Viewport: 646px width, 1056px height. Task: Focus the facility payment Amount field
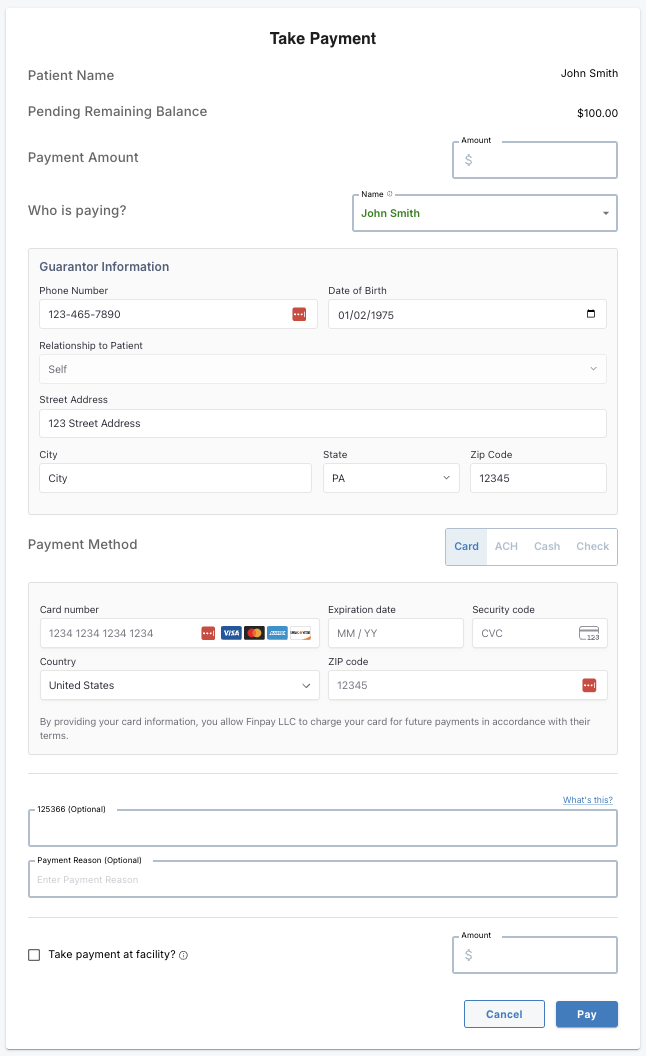click(x=535, y=955)
